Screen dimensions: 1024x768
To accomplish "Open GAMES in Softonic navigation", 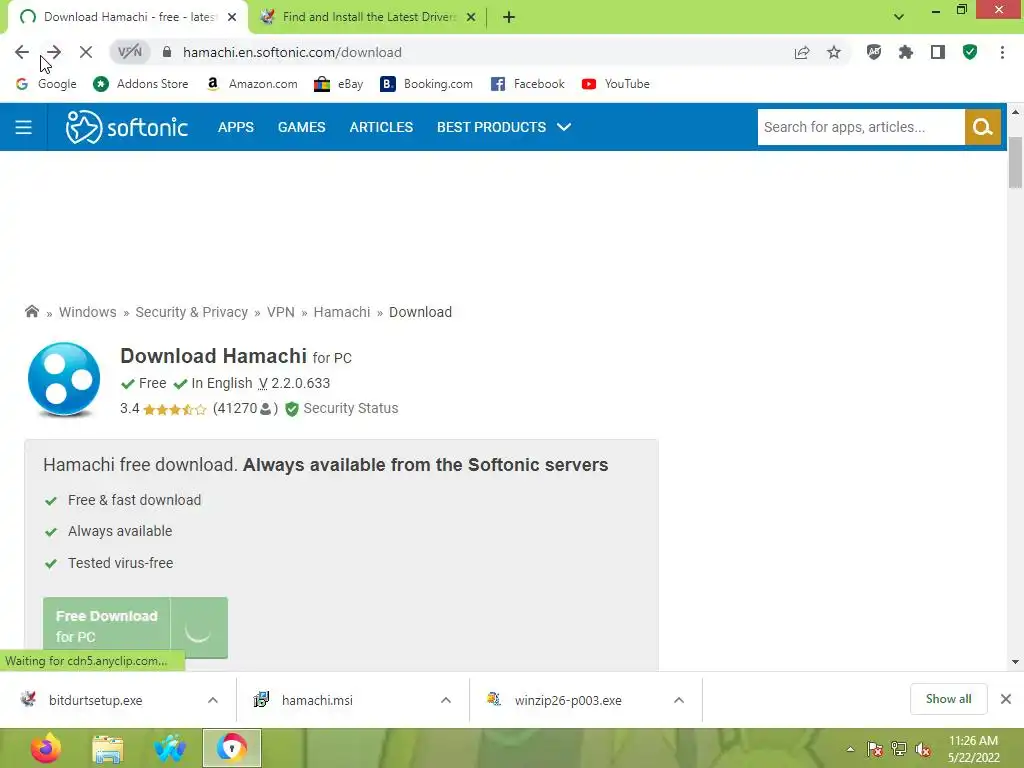I will click(301, 127).
